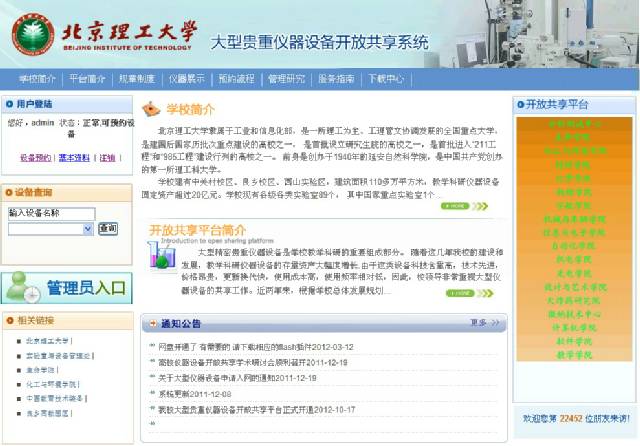Go to 下载中心 in the top navigation

[x=386, y=78]
